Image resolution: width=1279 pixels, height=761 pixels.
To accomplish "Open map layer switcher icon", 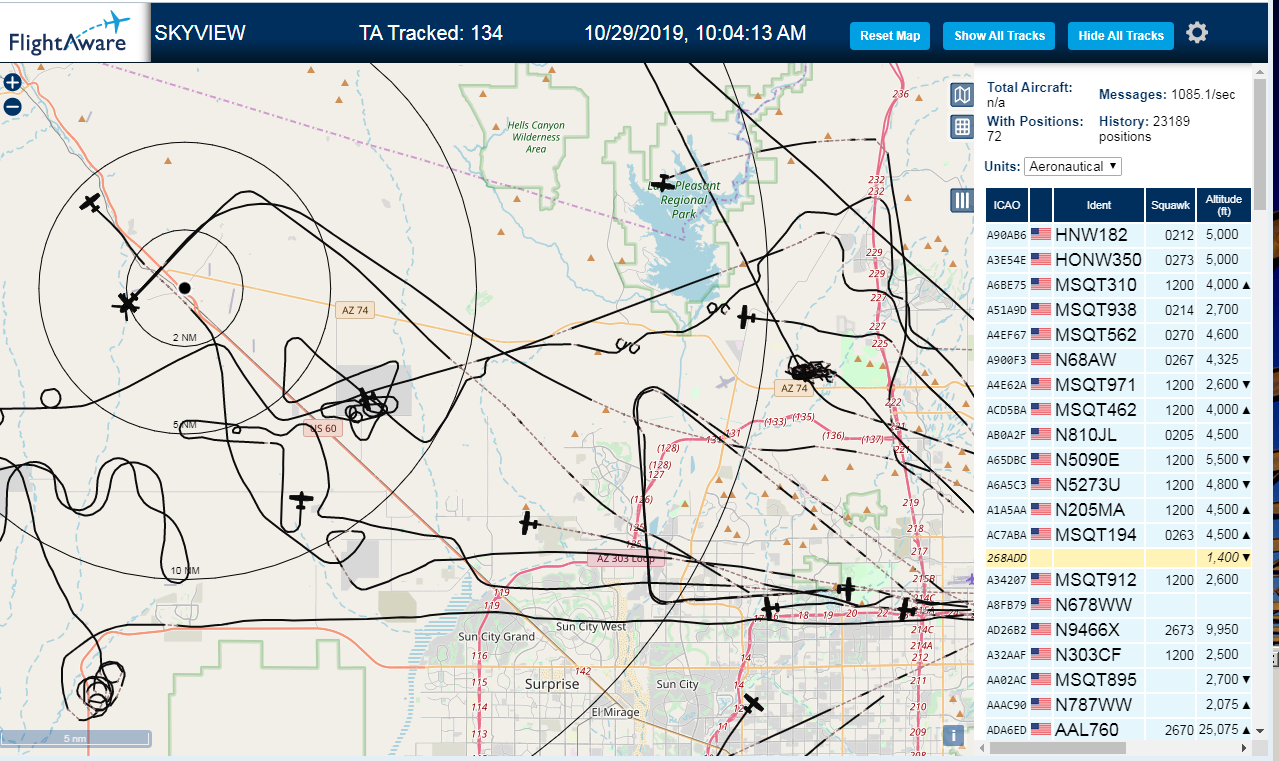I will [961, 95].
